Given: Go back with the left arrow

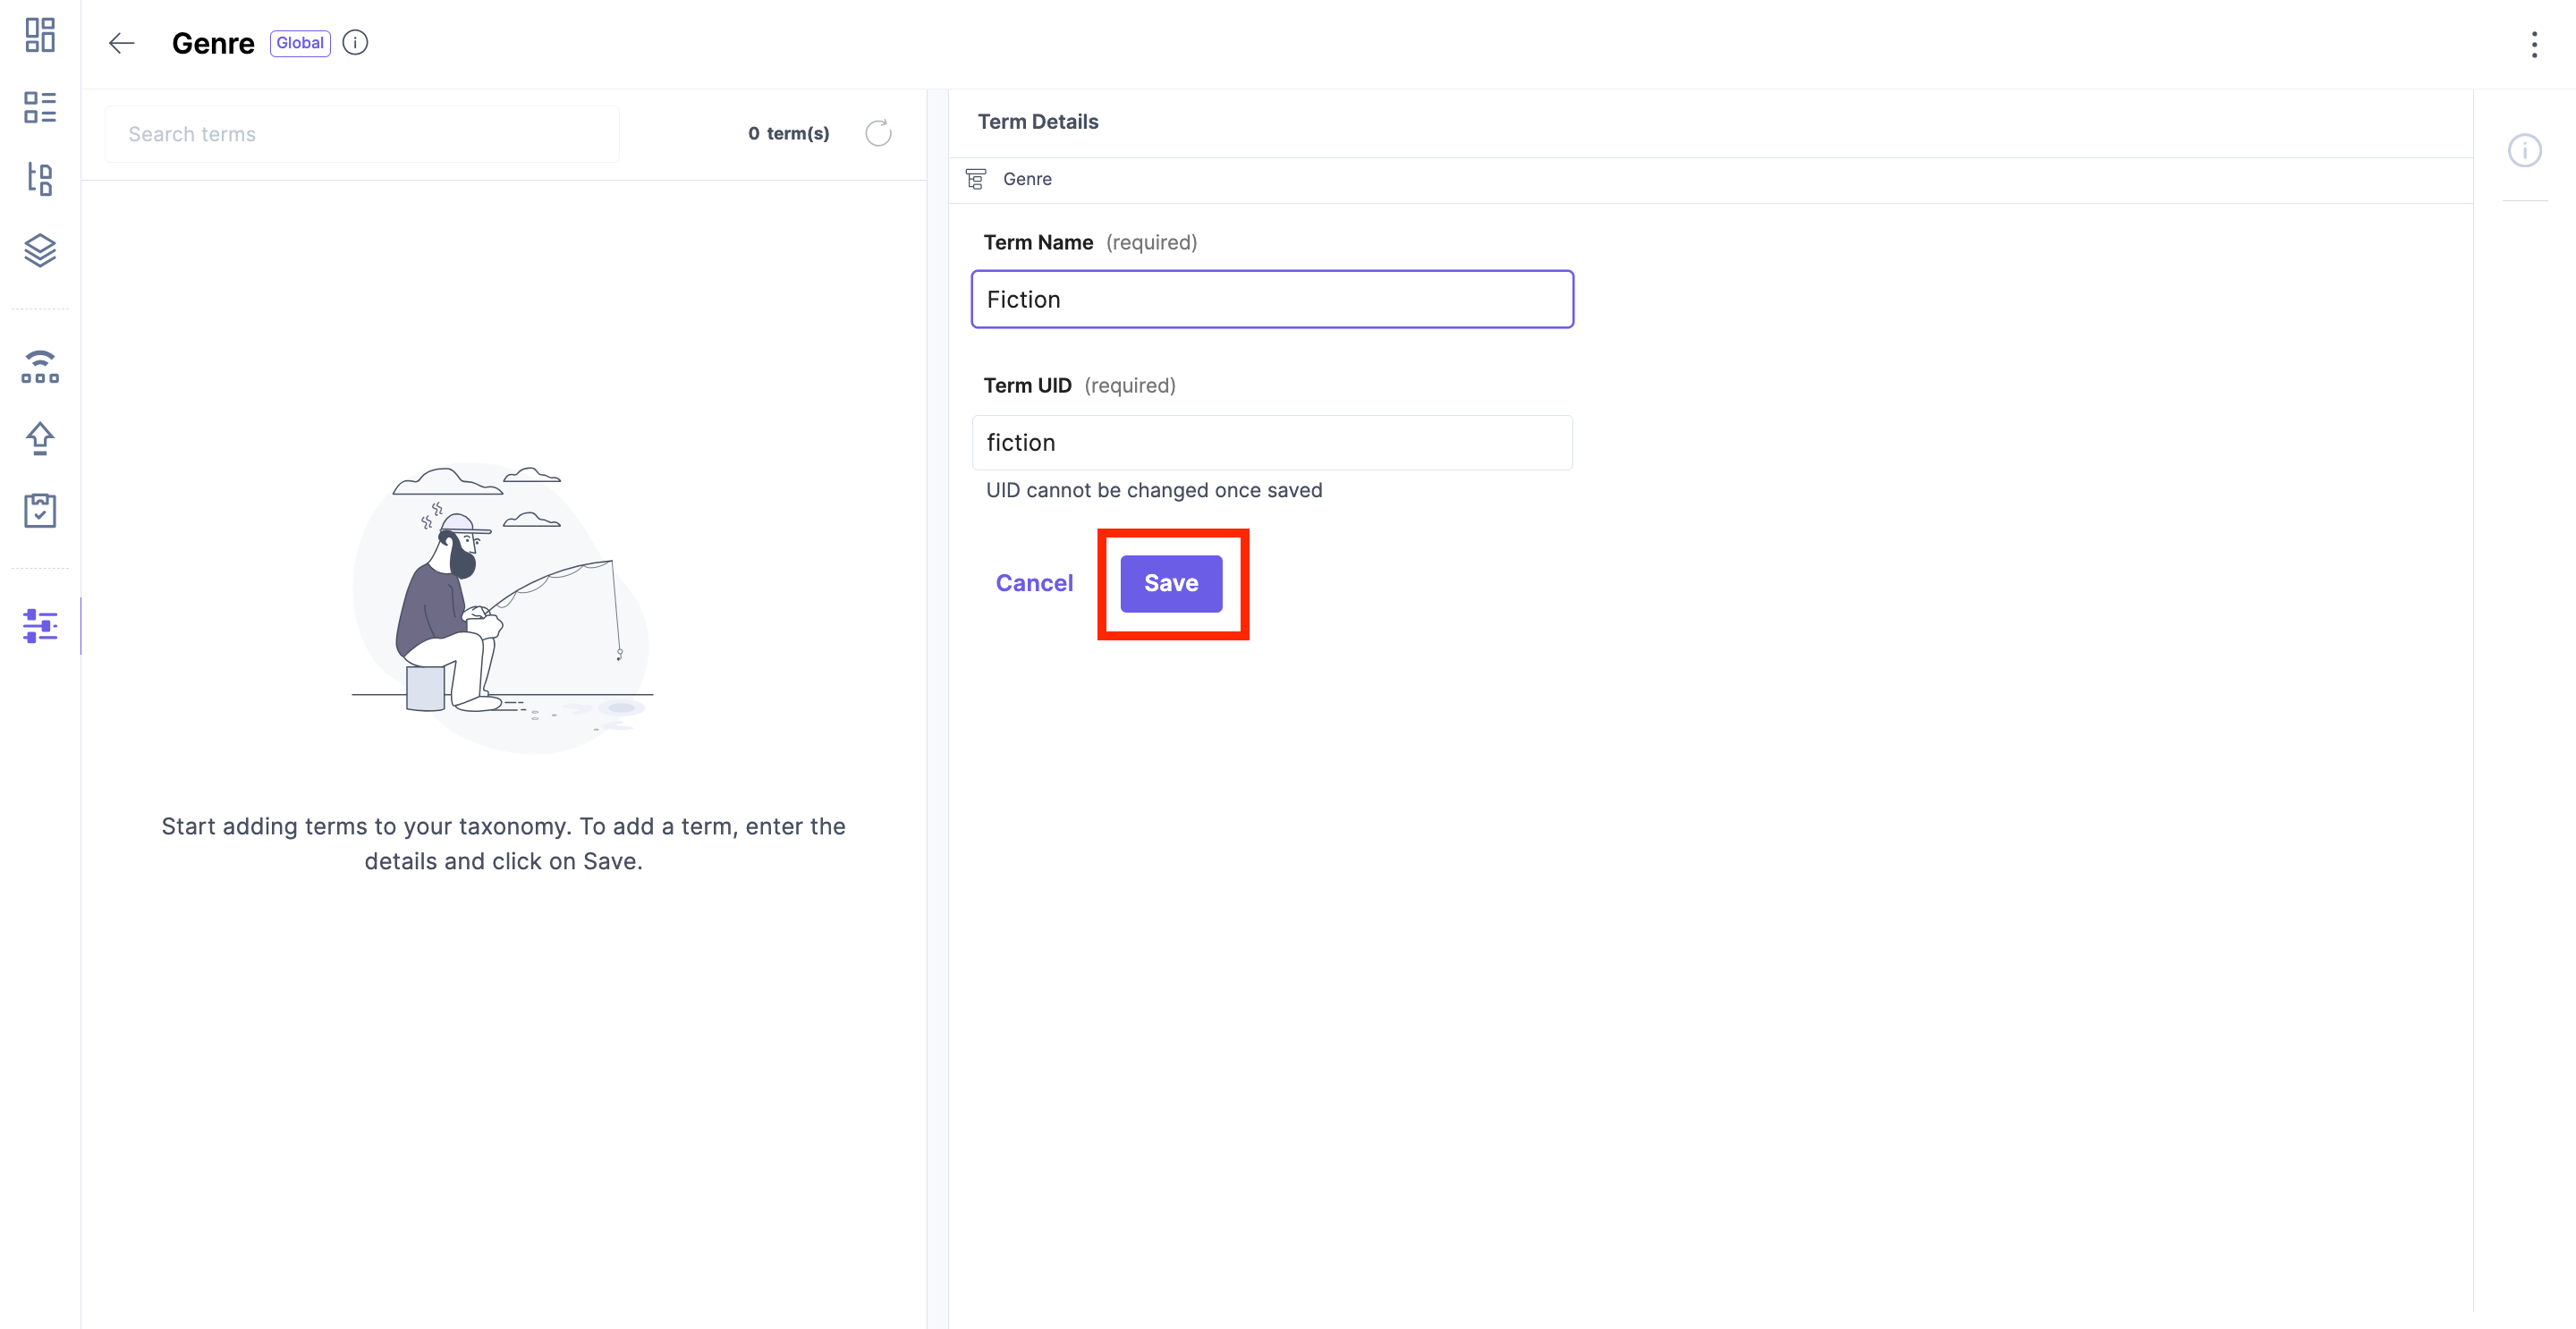Looking at the screenshot, I should [122, 43].
